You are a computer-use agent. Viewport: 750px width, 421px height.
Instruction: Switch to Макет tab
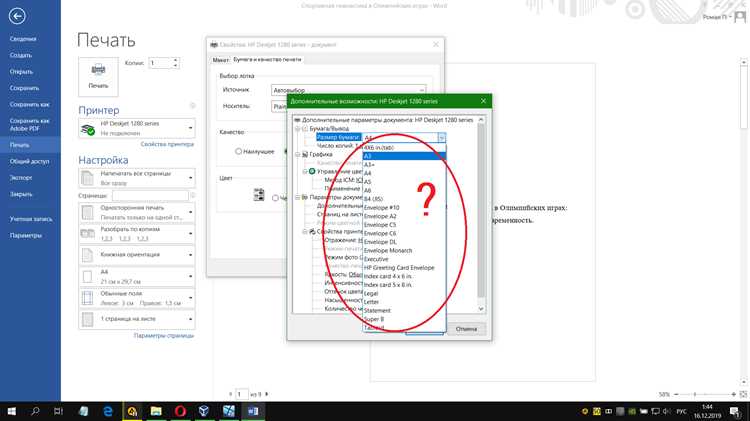click(x=221, y=60)
